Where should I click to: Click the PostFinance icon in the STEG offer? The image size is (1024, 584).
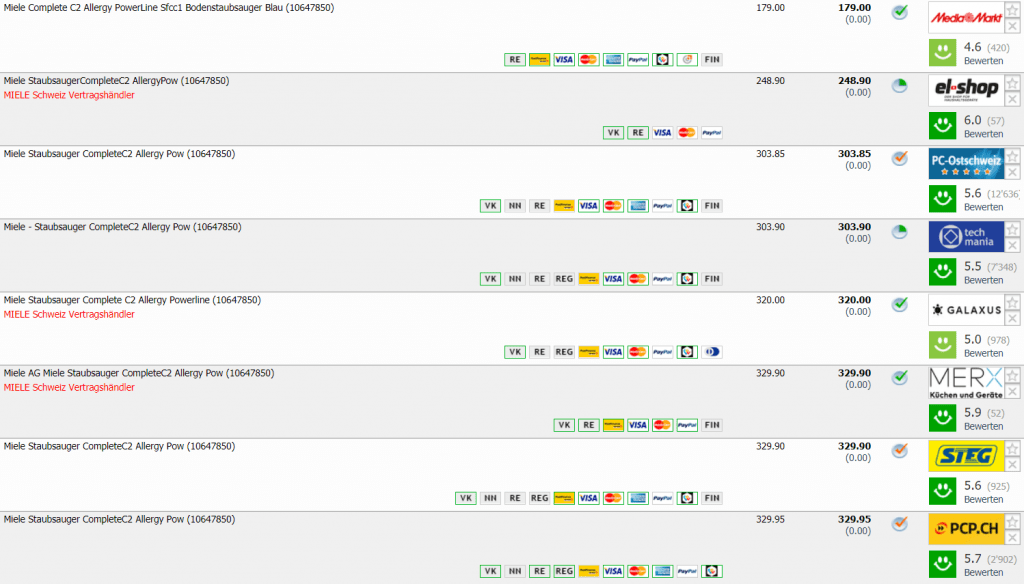tap(564, 498)
